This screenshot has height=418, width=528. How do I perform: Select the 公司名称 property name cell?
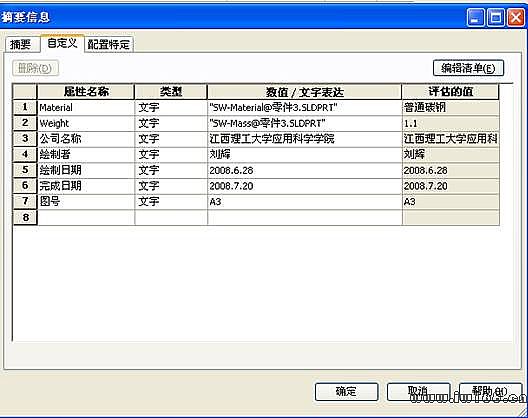click(86, 138)
